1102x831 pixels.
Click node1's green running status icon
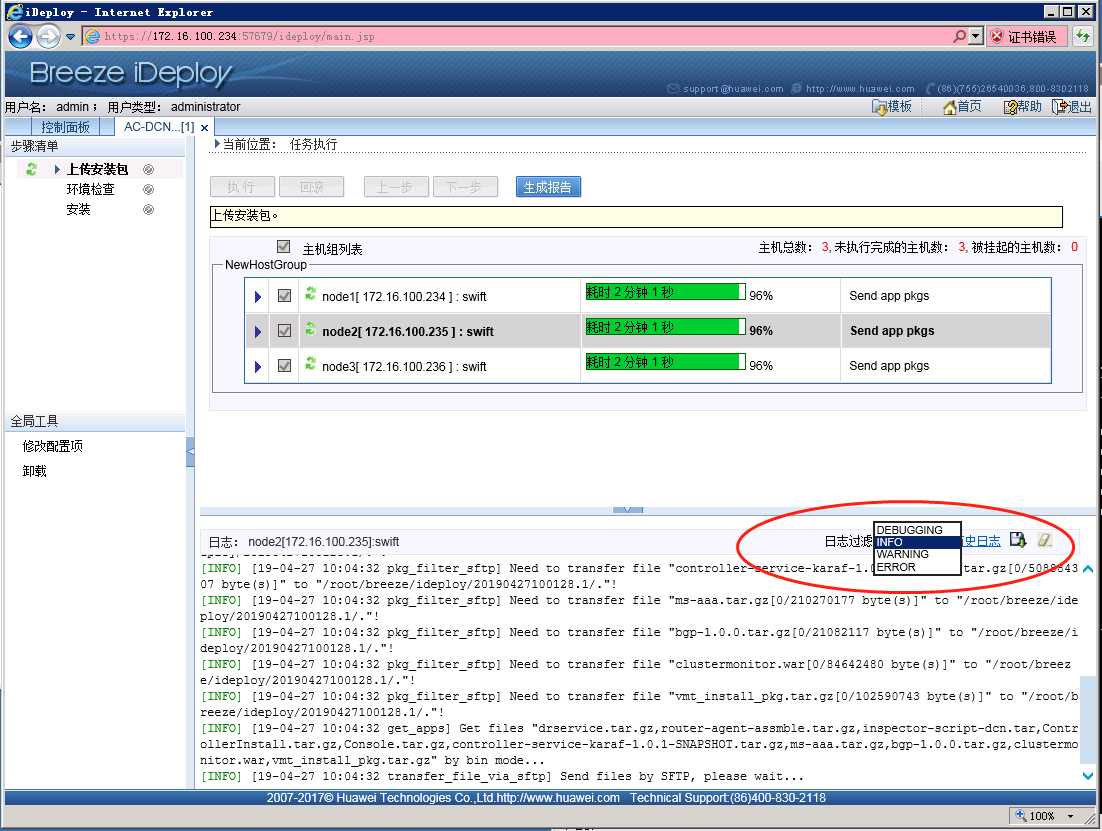point(310,294)
